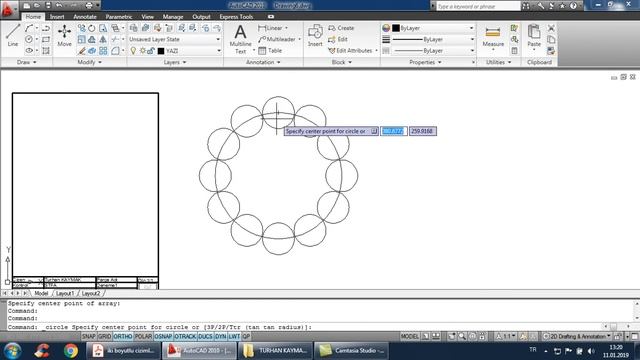This screenshot has height=360, width=640.
Task: Click the Multileader button
Action: click(x=277, y=40)
